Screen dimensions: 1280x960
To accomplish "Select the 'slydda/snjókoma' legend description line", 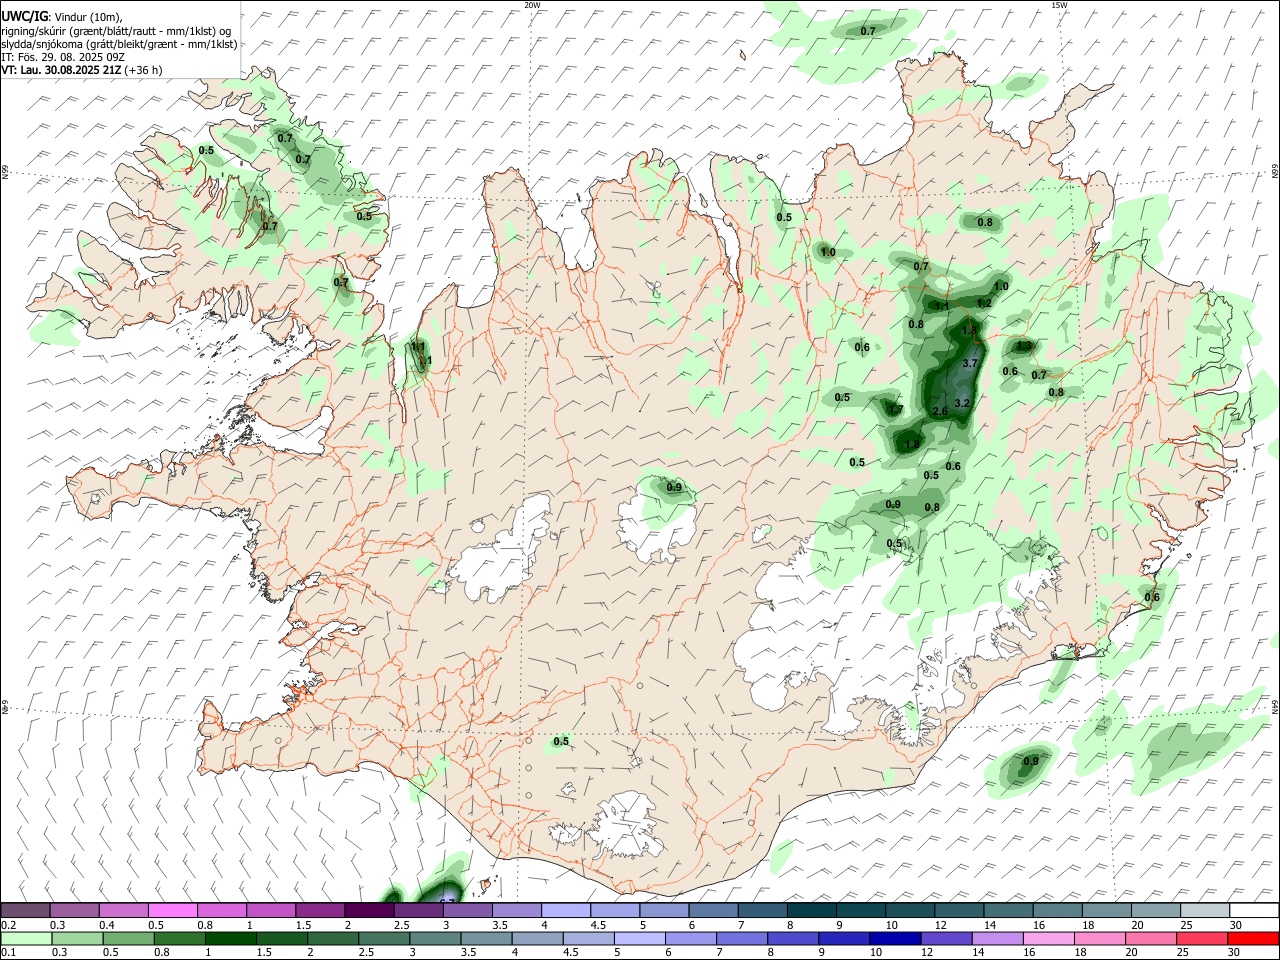I will (119, 44).
